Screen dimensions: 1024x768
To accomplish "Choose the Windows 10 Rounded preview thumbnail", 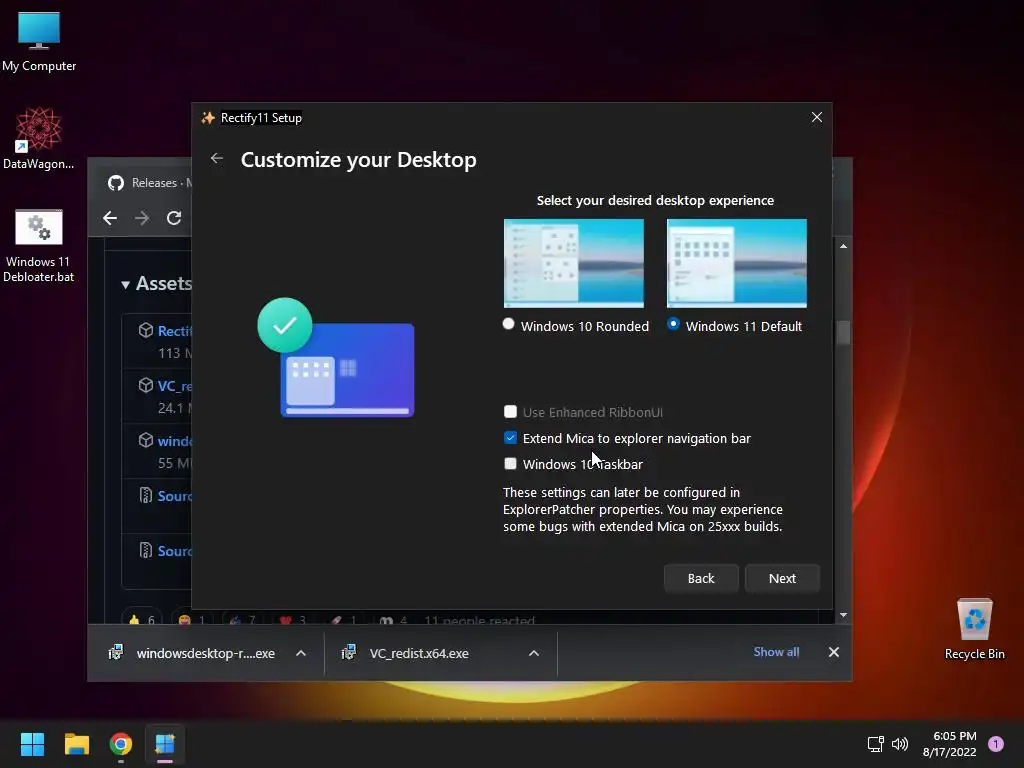I will [x=573, y=263].
